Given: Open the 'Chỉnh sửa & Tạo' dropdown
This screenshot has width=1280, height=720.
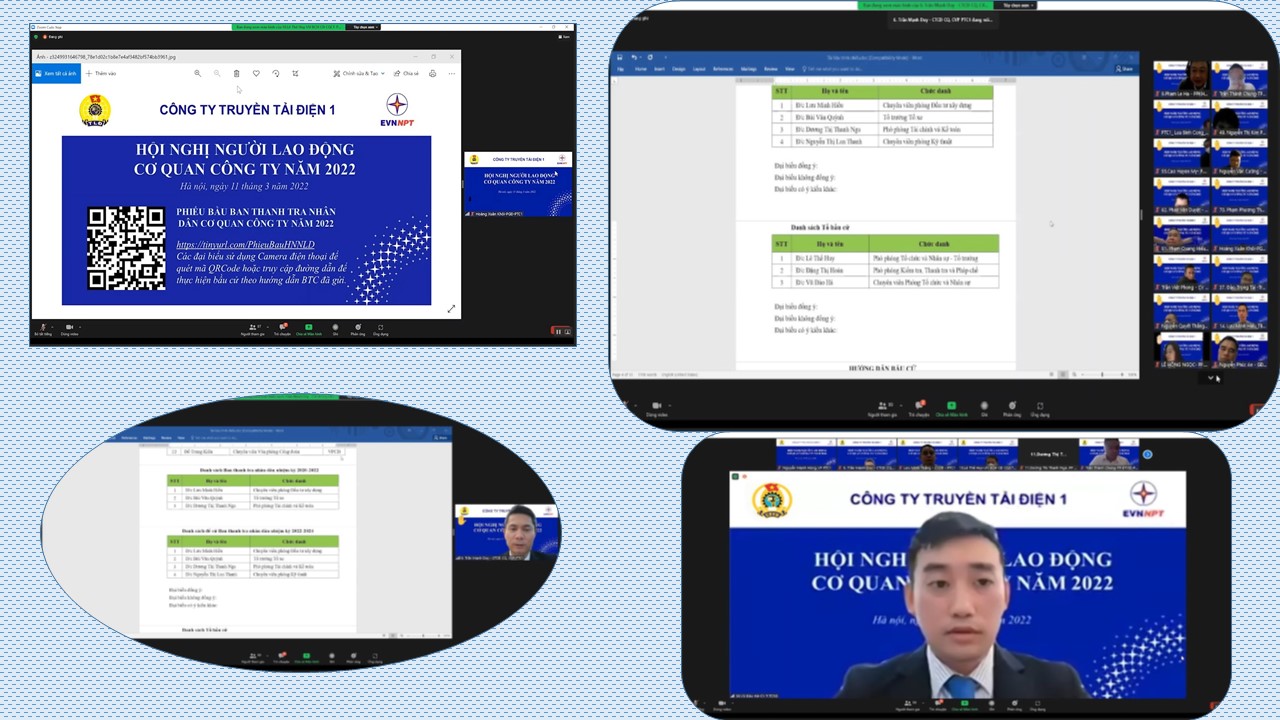Looking at the screenshot, I should [x=359, y=73].
